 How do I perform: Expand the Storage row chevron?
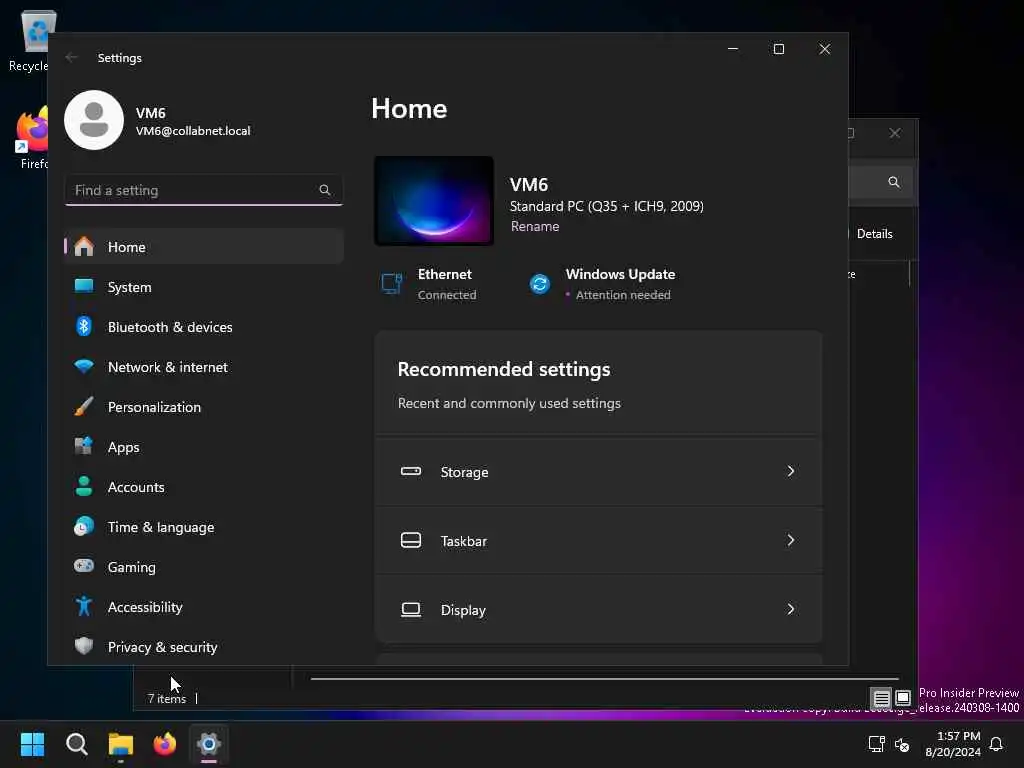791,471
